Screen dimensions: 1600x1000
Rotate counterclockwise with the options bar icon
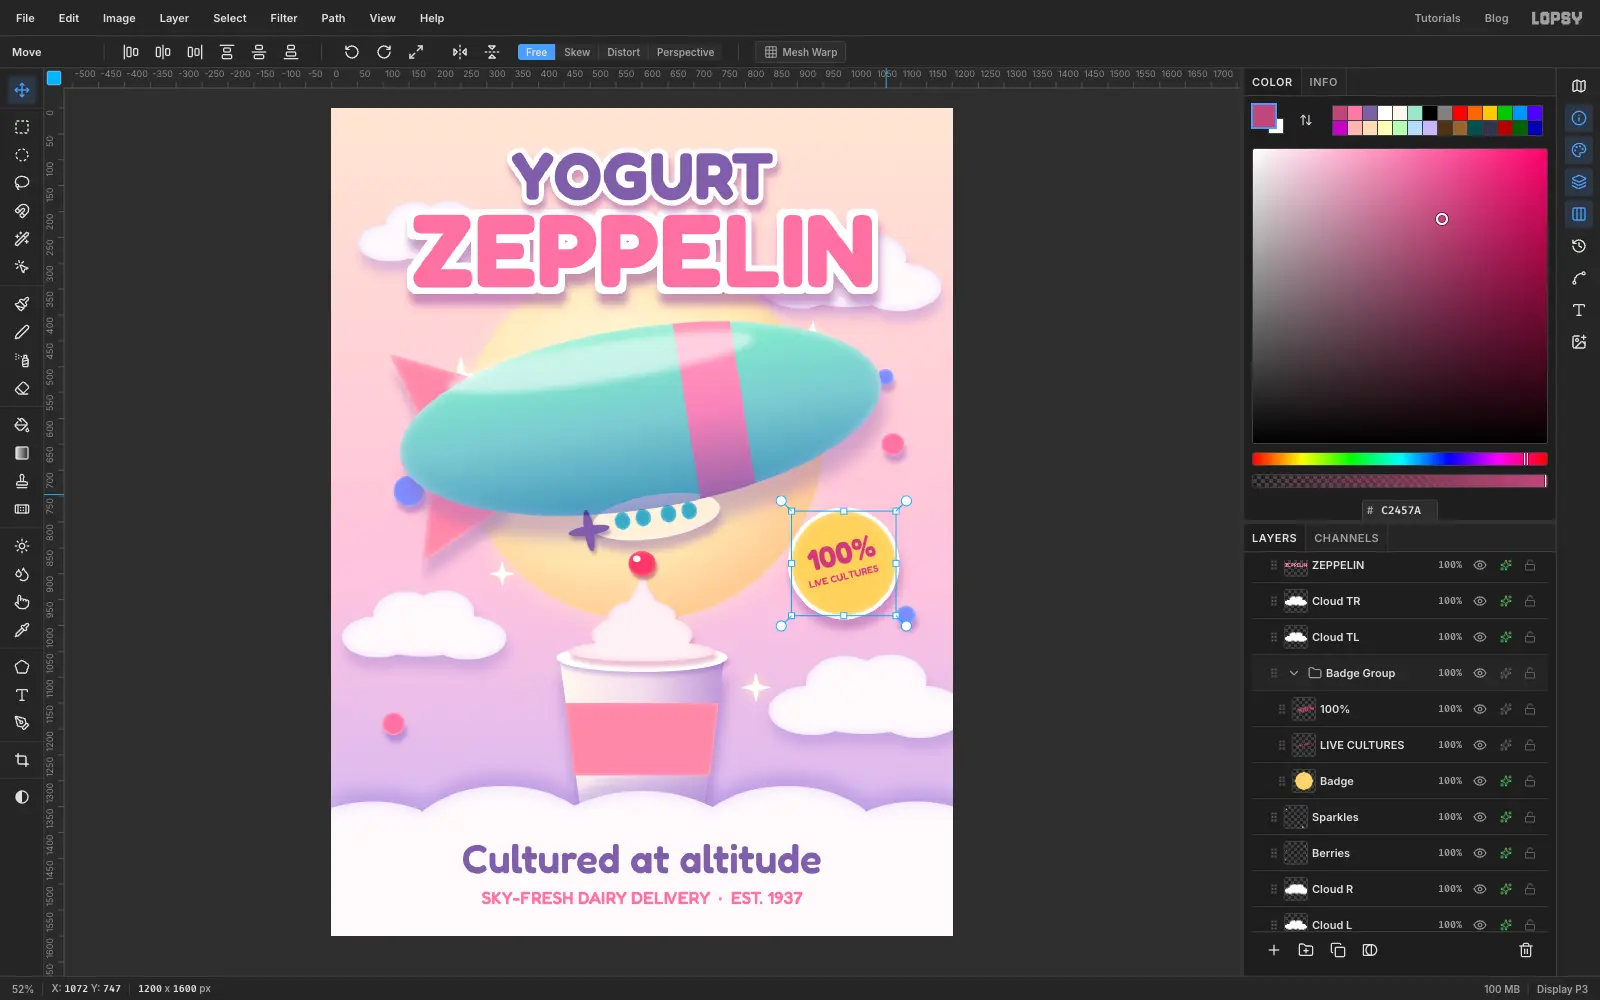[x=352, y=52]
